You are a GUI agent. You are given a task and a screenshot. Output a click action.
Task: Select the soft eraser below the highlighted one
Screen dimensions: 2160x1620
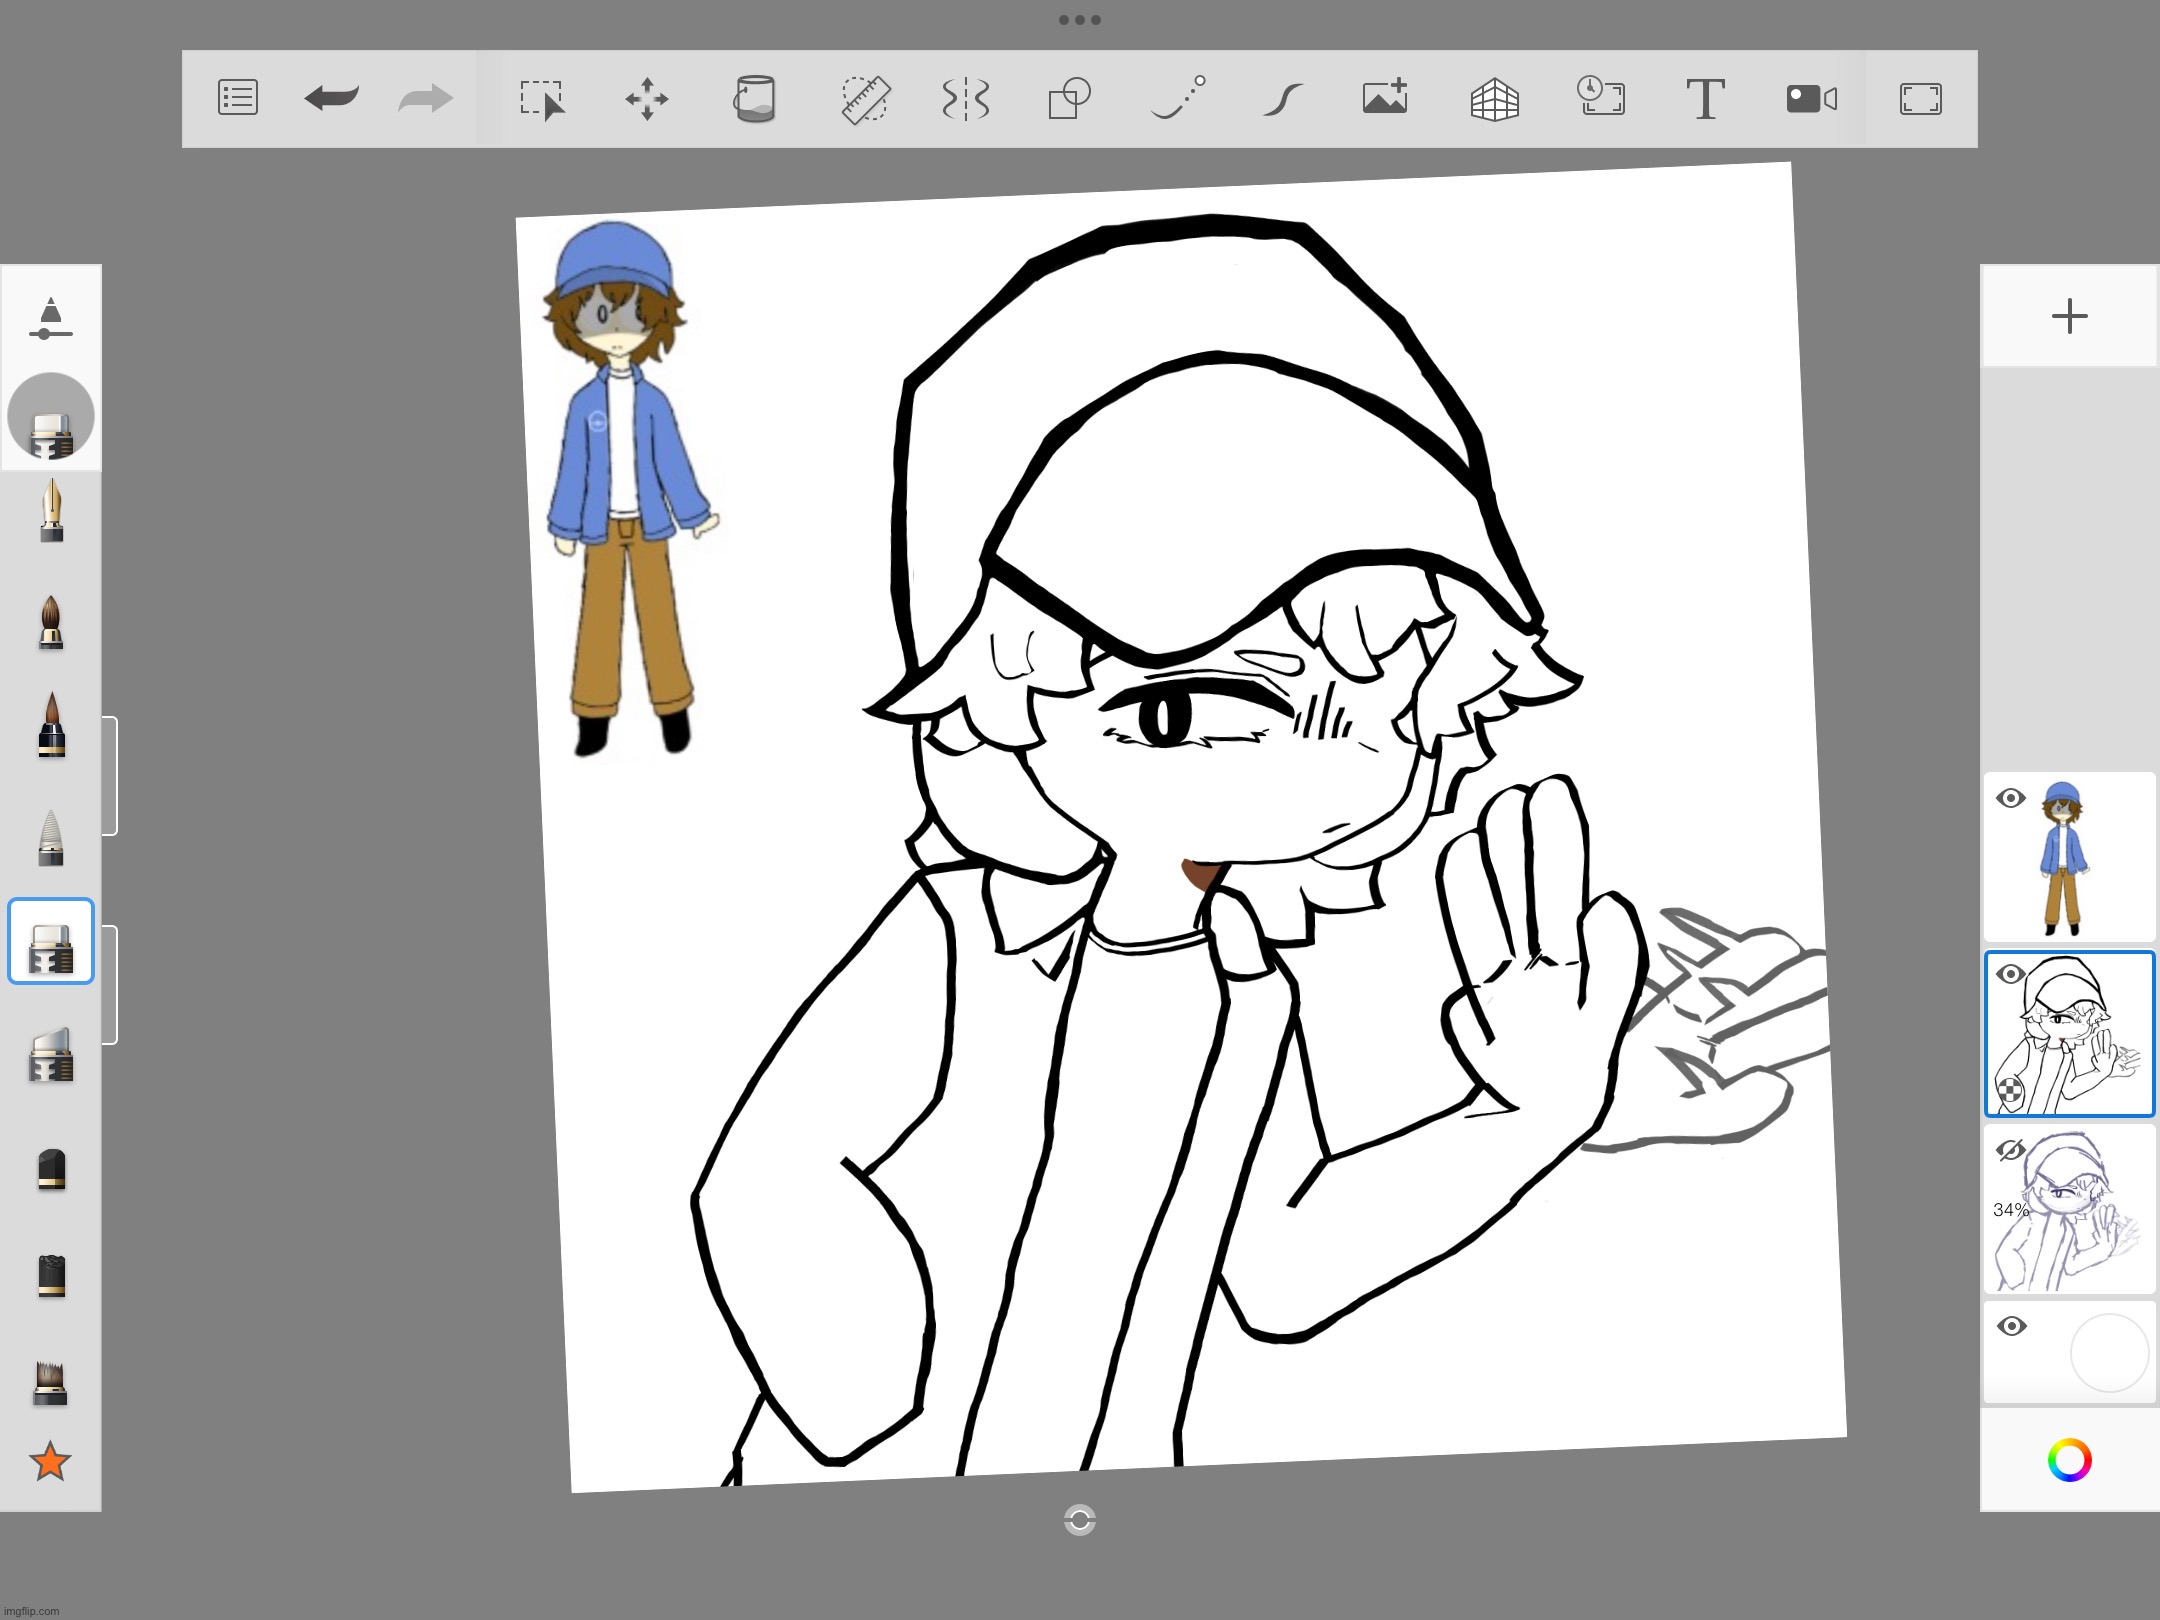51,1056
